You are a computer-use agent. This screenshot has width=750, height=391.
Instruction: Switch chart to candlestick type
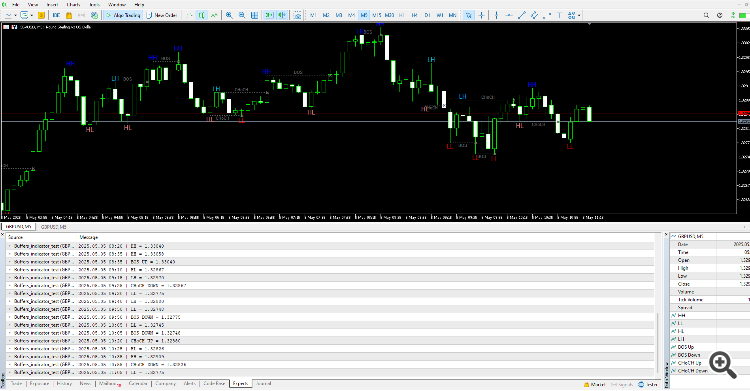pos(201,15)
